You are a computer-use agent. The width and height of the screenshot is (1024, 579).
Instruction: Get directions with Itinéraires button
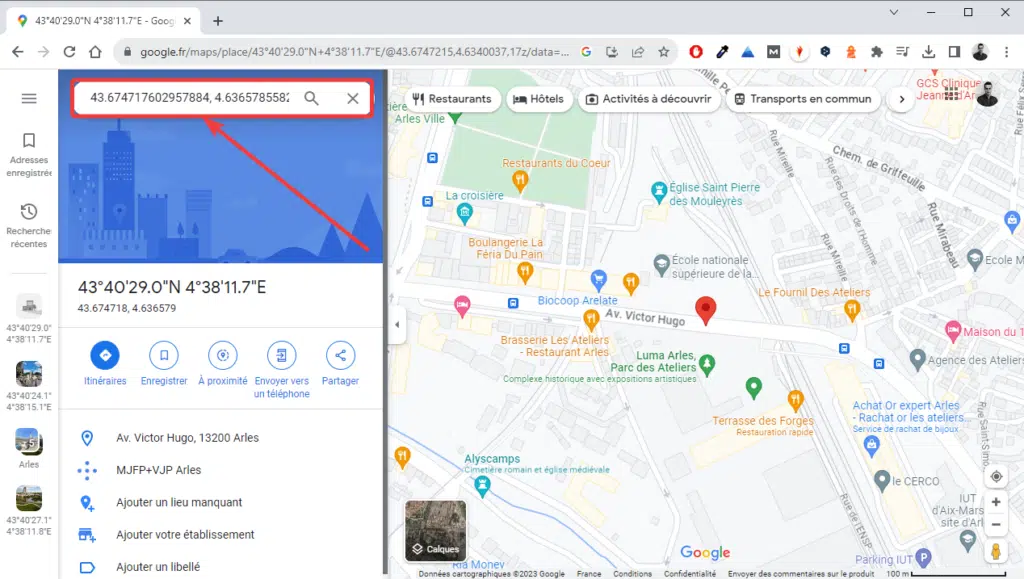[x=105, y=363]
